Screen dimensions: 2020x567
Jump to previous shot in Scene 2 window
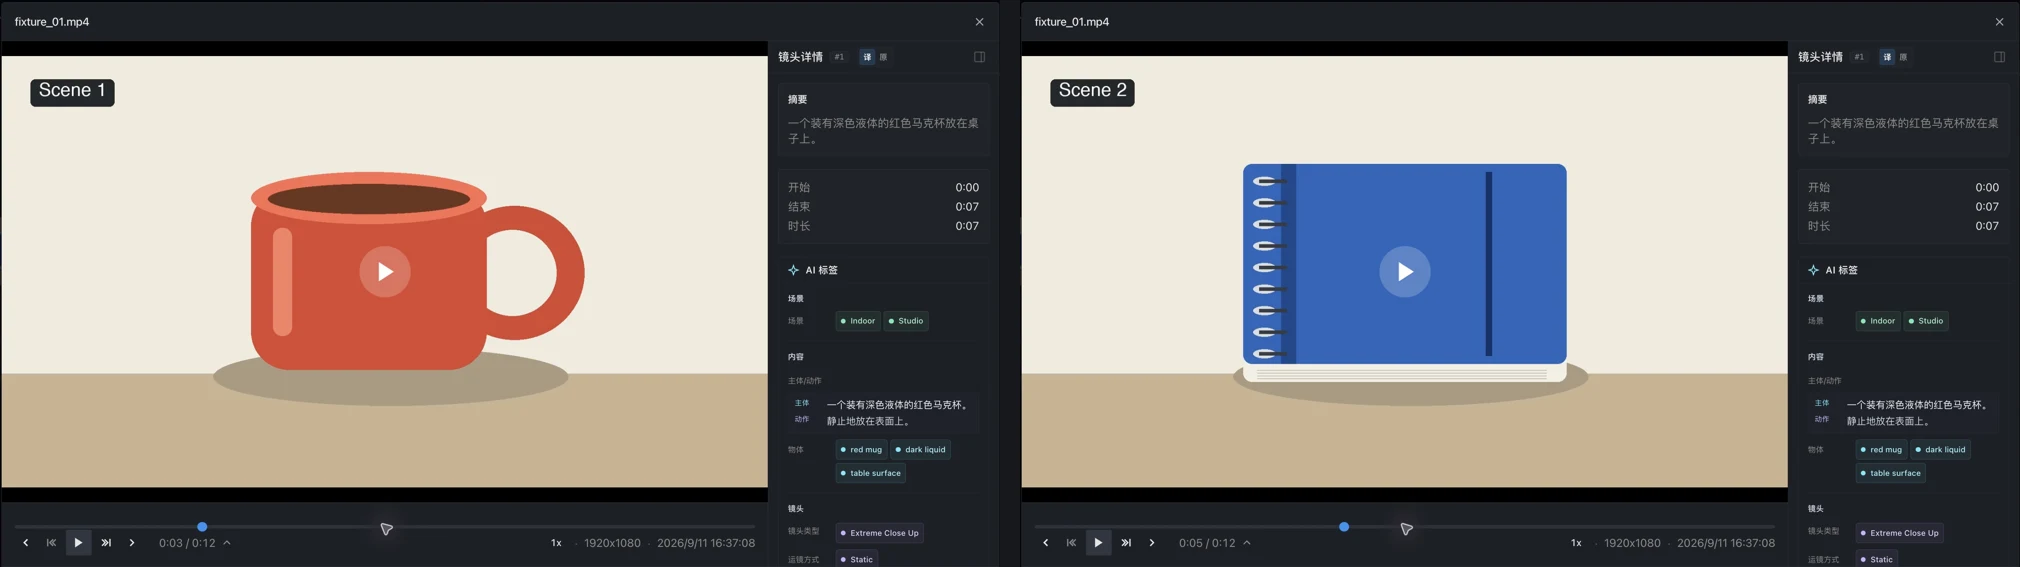(x=1071, y=543)
